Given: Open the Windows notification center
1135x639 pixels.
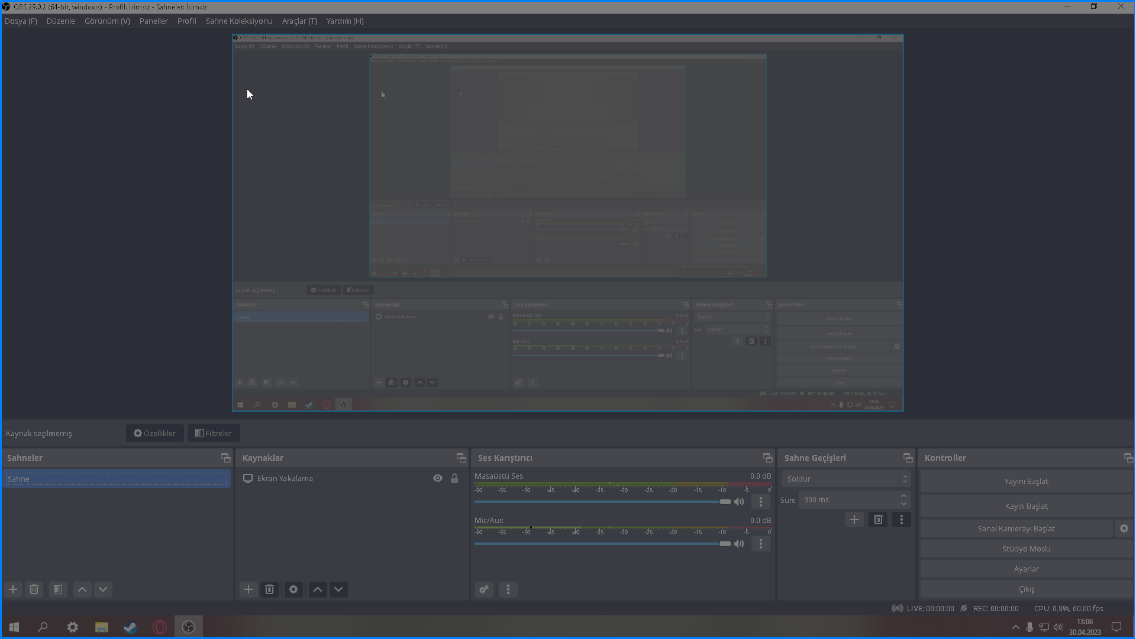Looking at the screenshot, I should [1116, 627].
